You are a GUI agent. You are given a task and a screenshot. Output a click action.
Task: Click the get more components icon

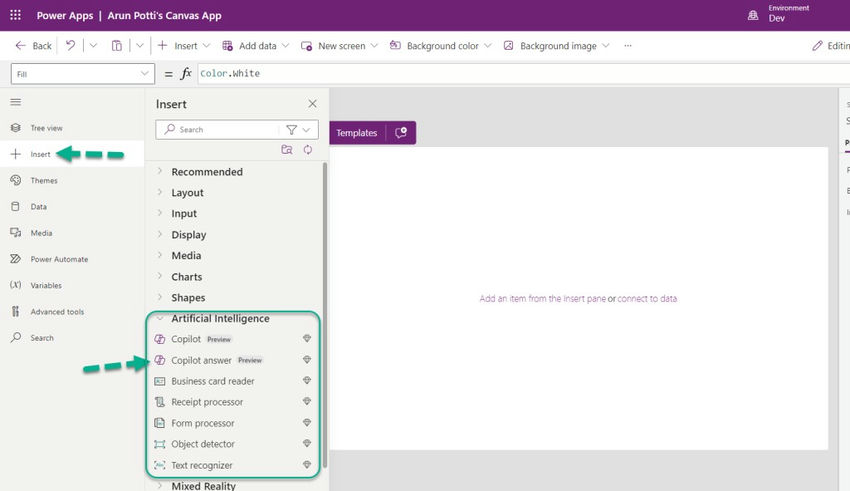pos(287,150)
